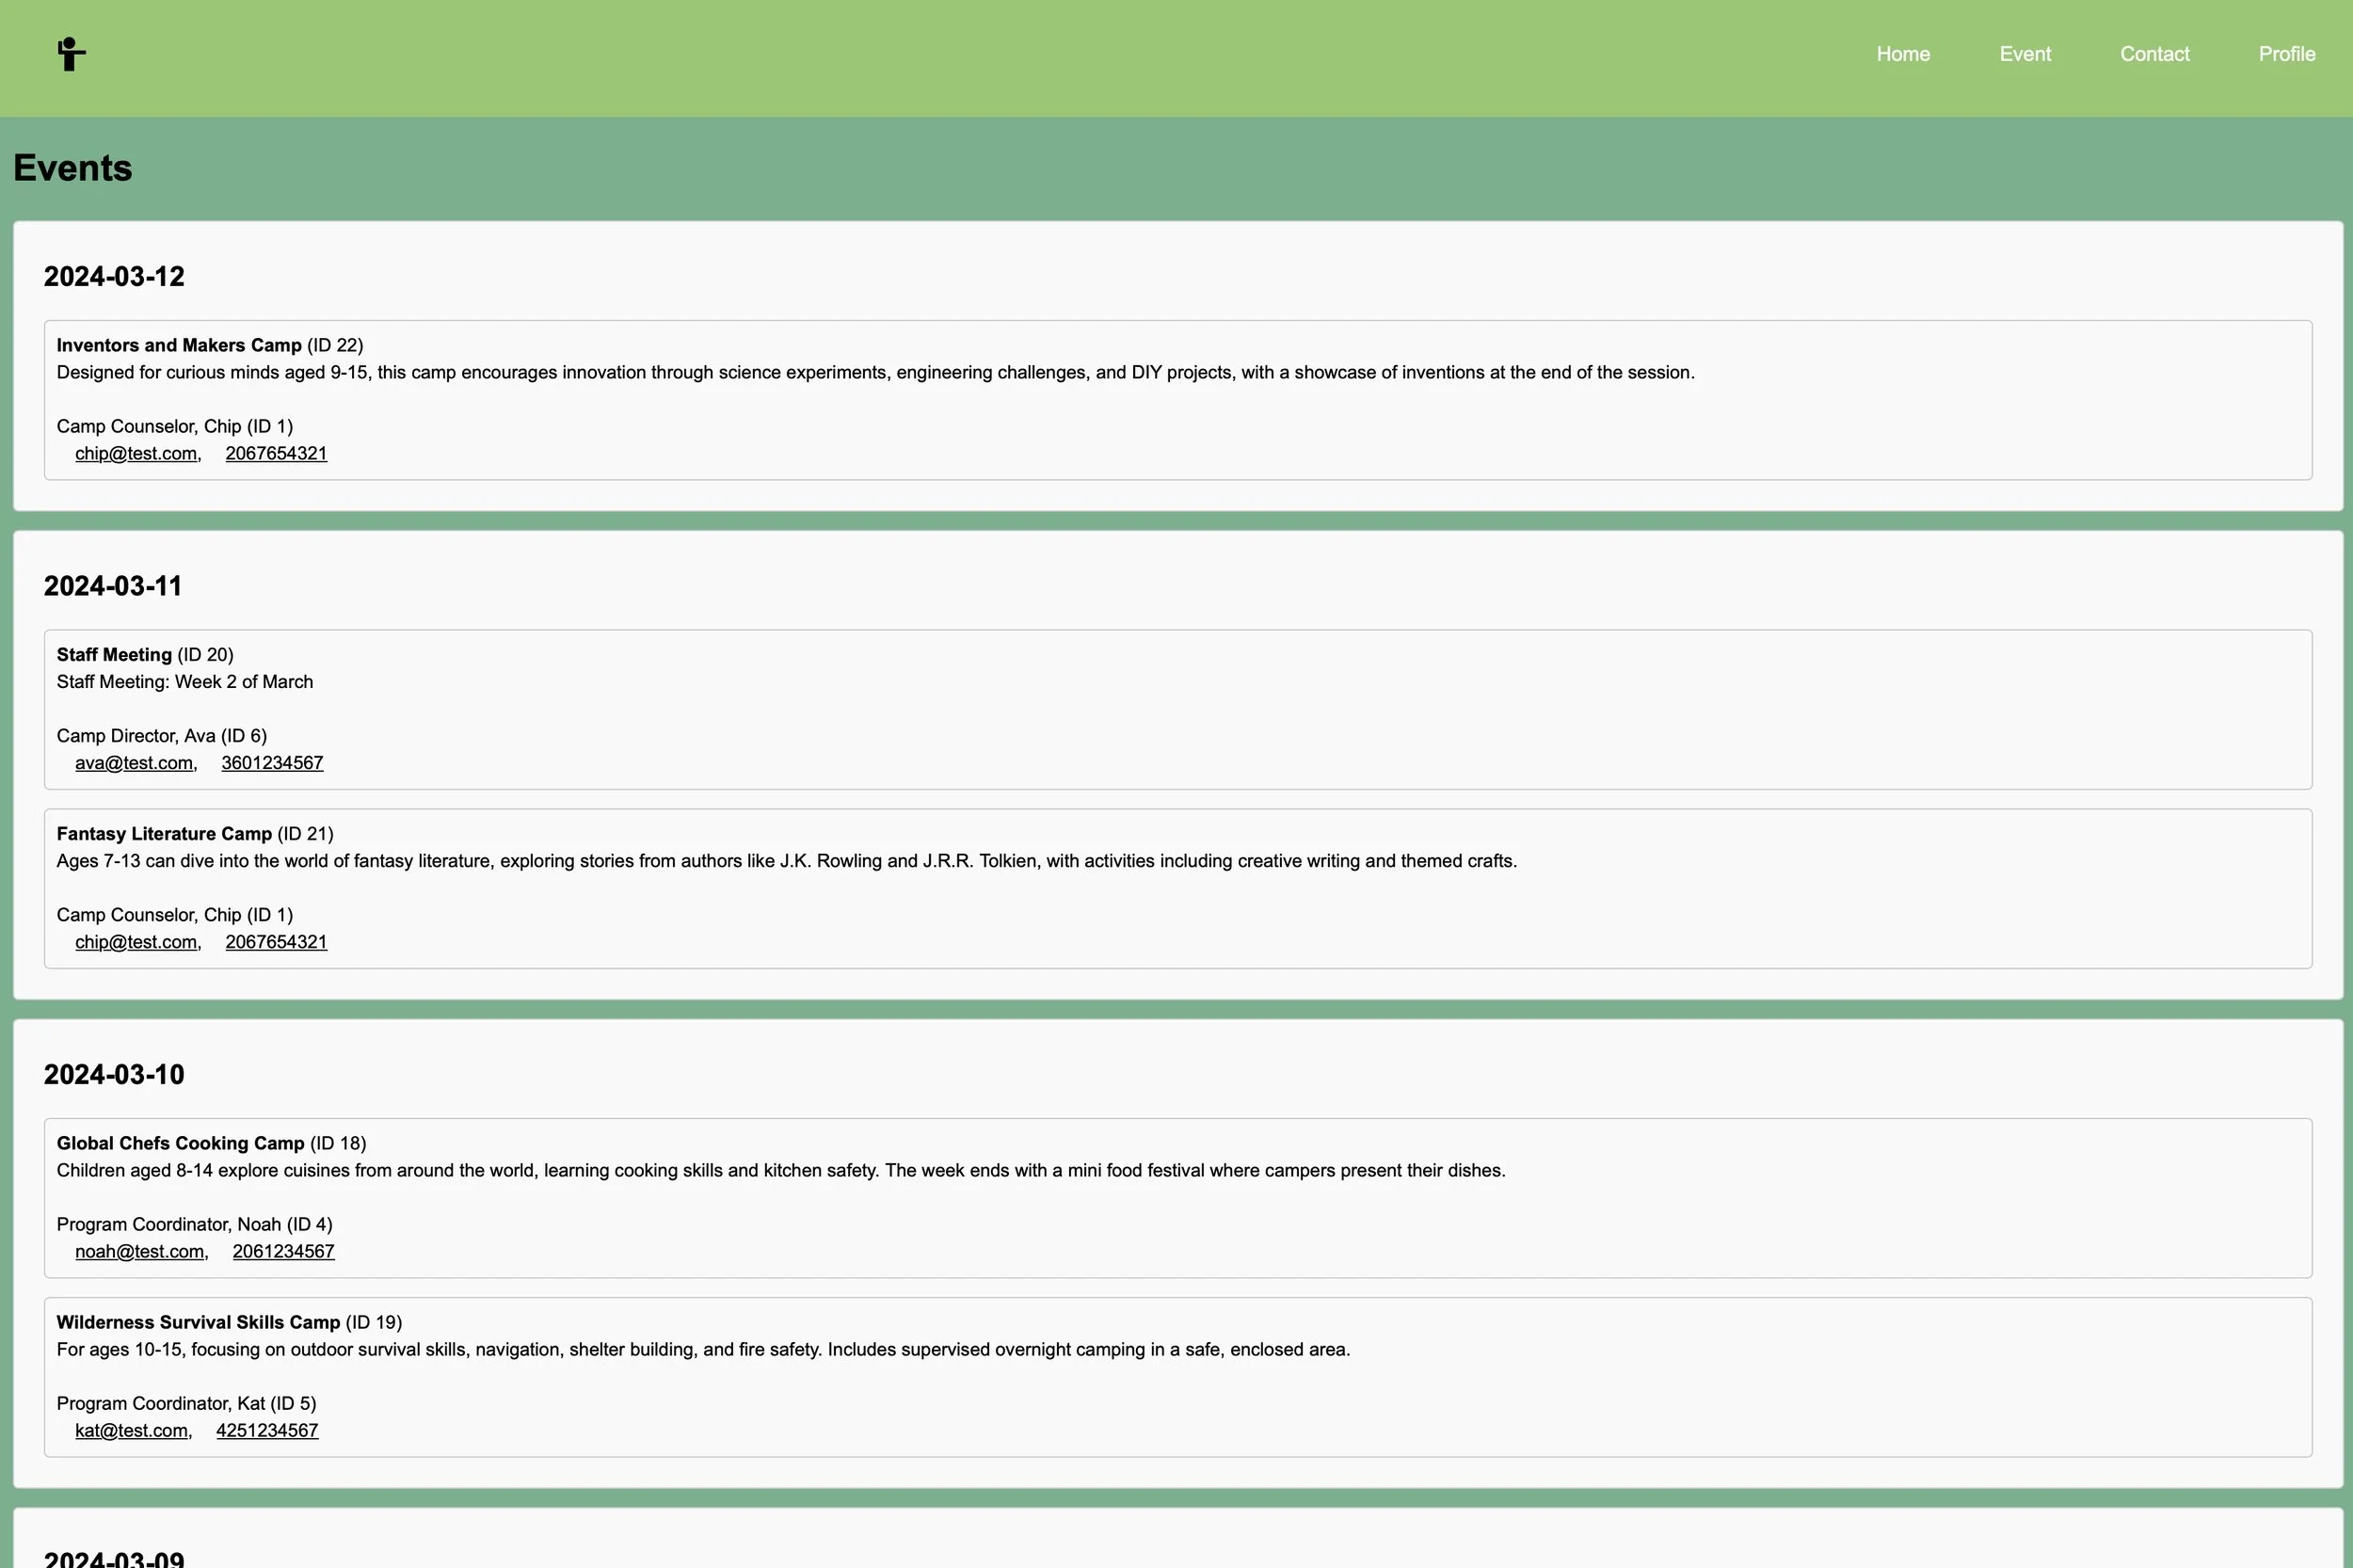2353x1568 pixels.
Task: Select the Staff Meeting event title
Action: coord(114,655)
